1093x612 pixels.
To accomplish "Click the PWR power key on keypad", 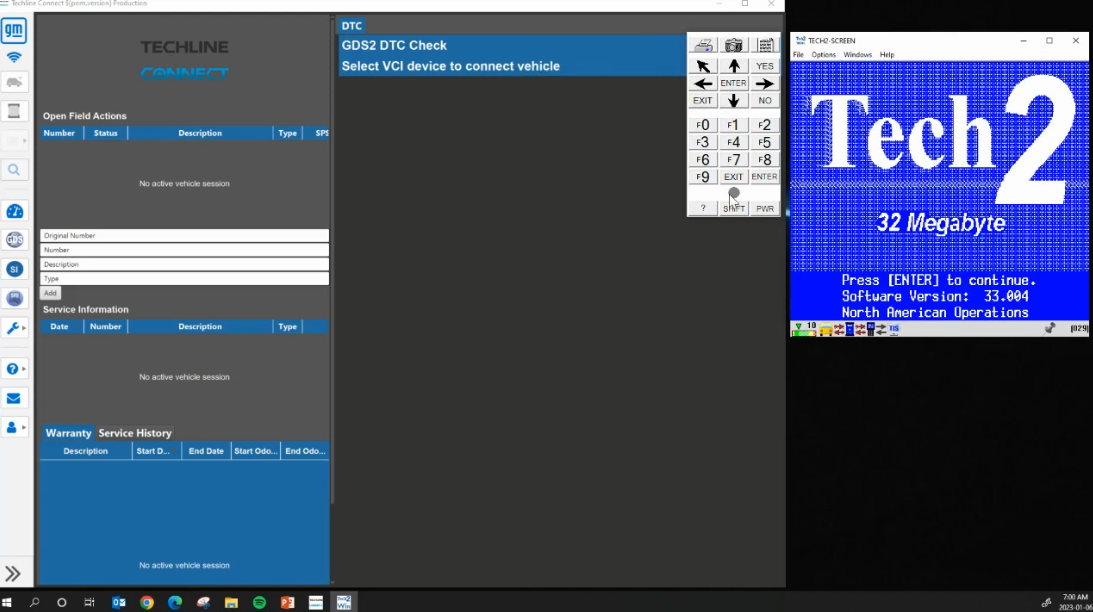I will point(765,208).
